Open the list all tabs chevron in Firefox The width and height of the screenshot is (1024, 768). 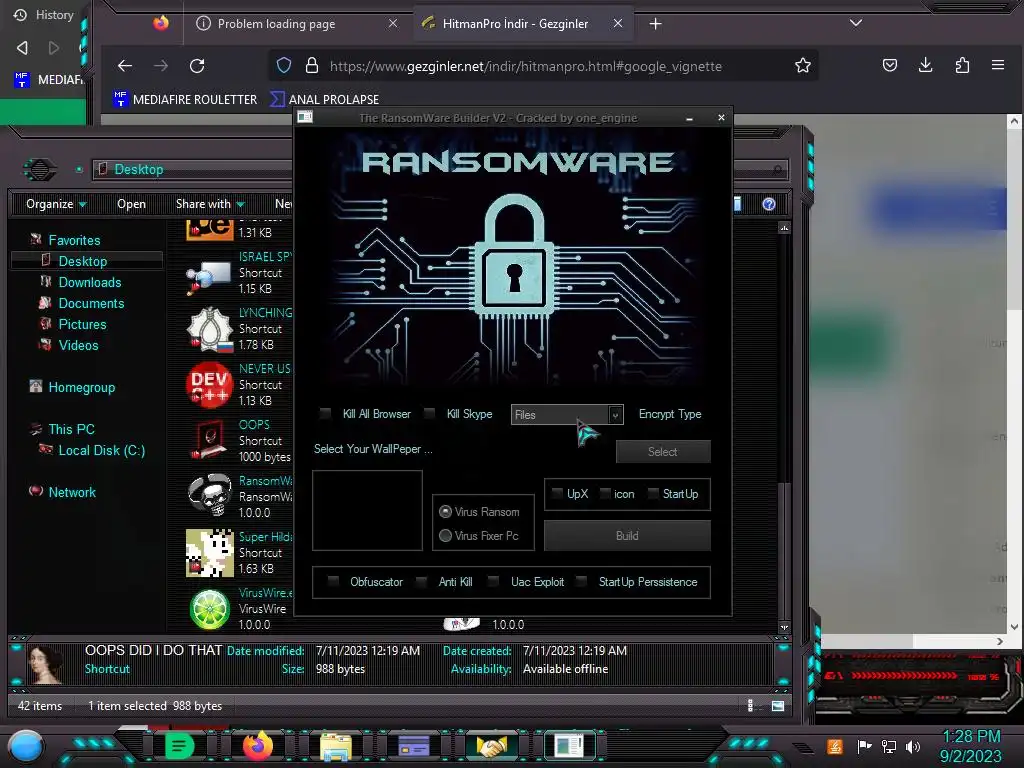coord(856,24)
